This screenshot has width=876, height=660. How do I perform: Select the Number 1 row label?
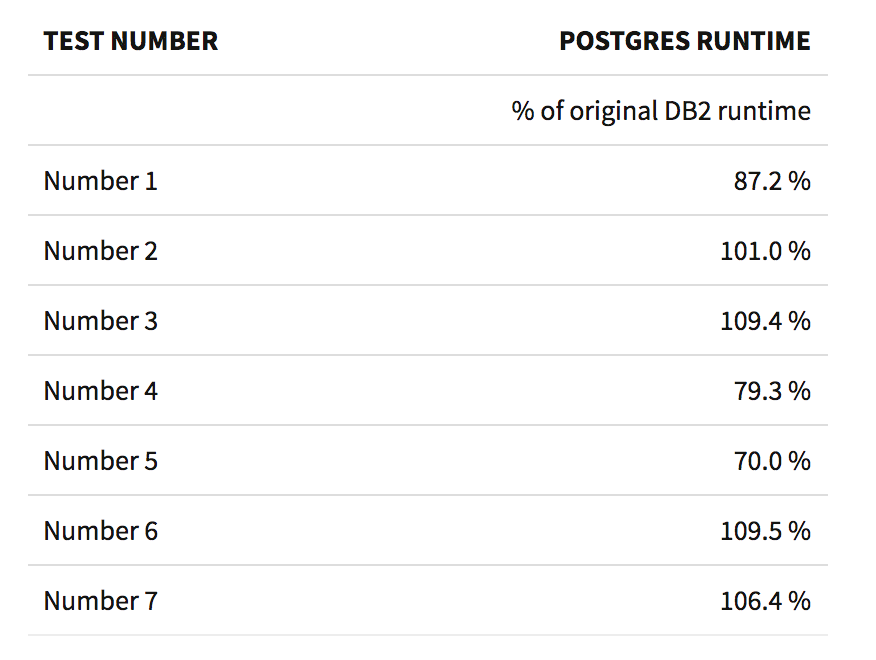pyautogui.click(x=100, y=181)
